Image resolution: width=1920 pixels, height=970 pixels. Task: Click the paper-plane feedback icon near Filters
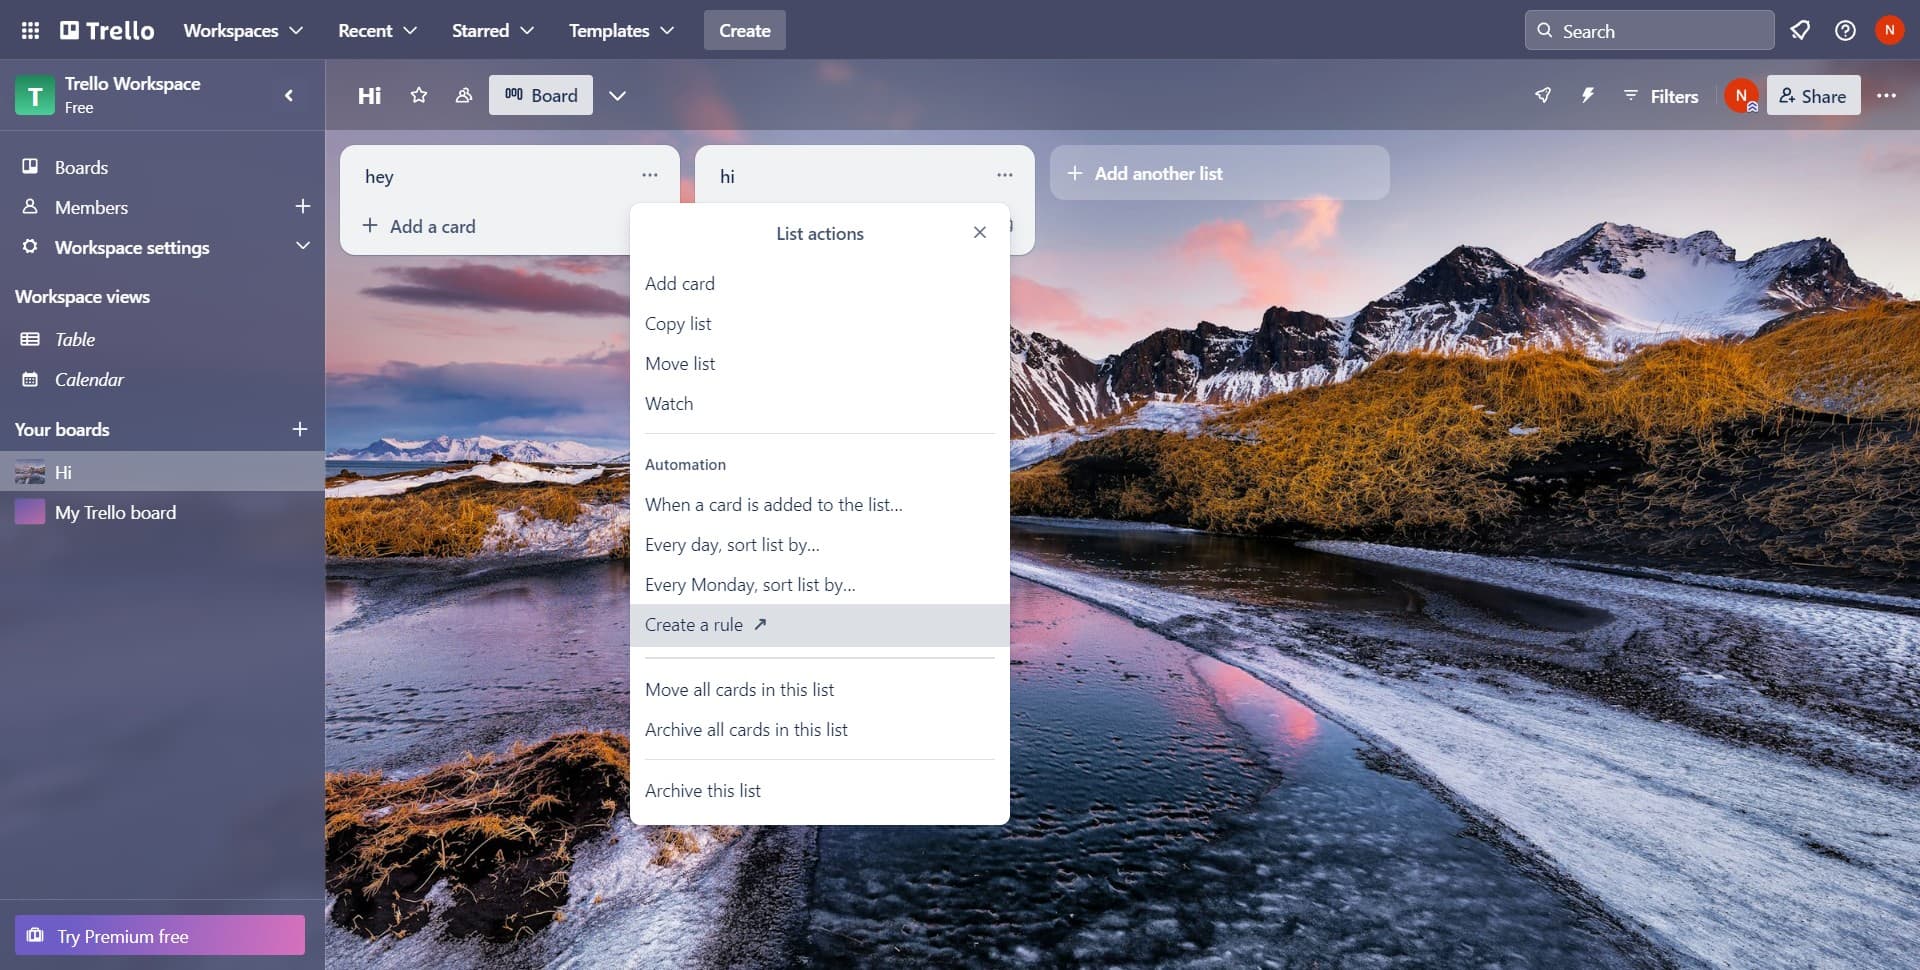point(1543,95)
